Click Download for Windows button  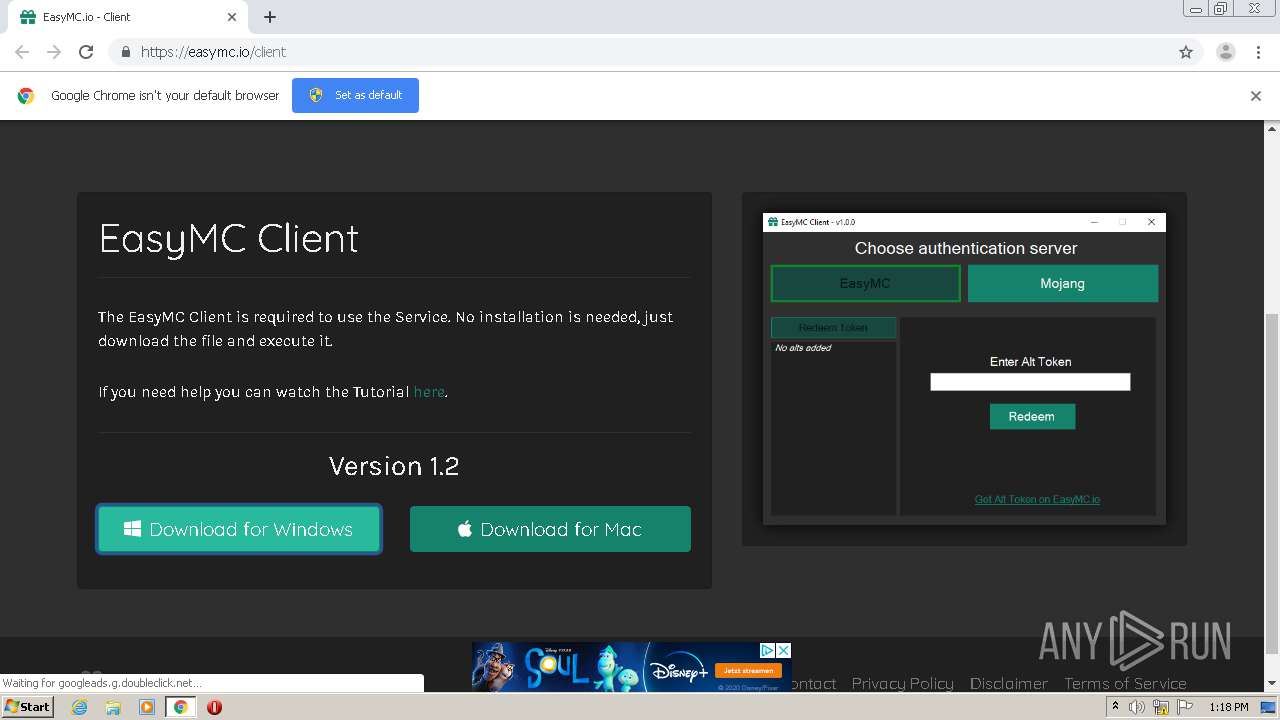coord(239,529)
